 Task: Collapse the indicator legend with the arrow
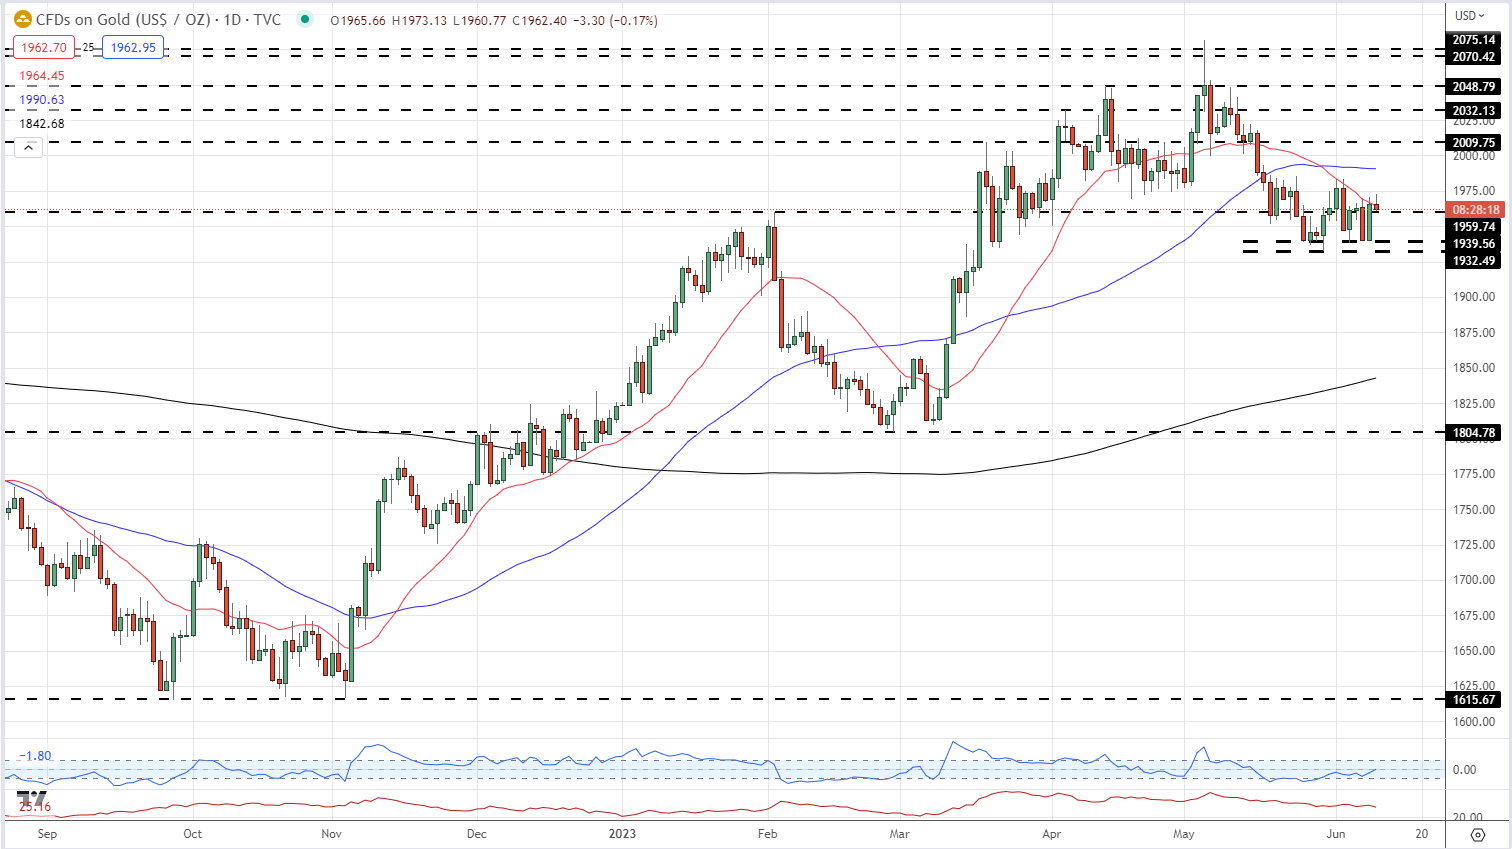28,148
